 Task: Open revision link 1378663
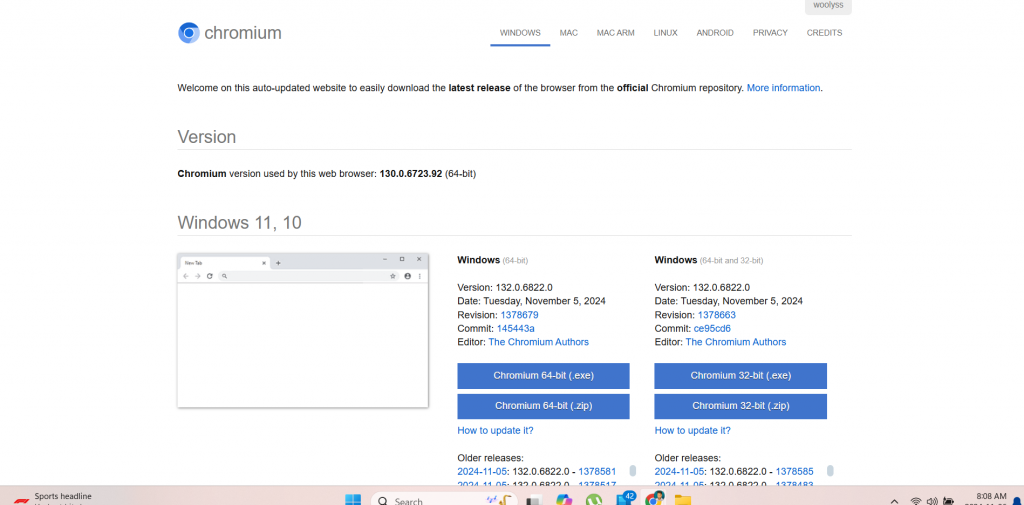[716, 315]
